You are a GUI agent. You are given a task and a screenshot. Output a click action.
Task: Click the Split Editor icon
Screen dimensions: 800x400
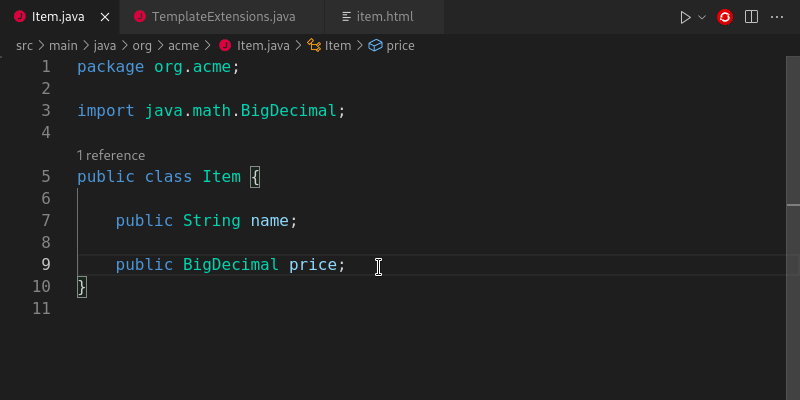[751, 17]
